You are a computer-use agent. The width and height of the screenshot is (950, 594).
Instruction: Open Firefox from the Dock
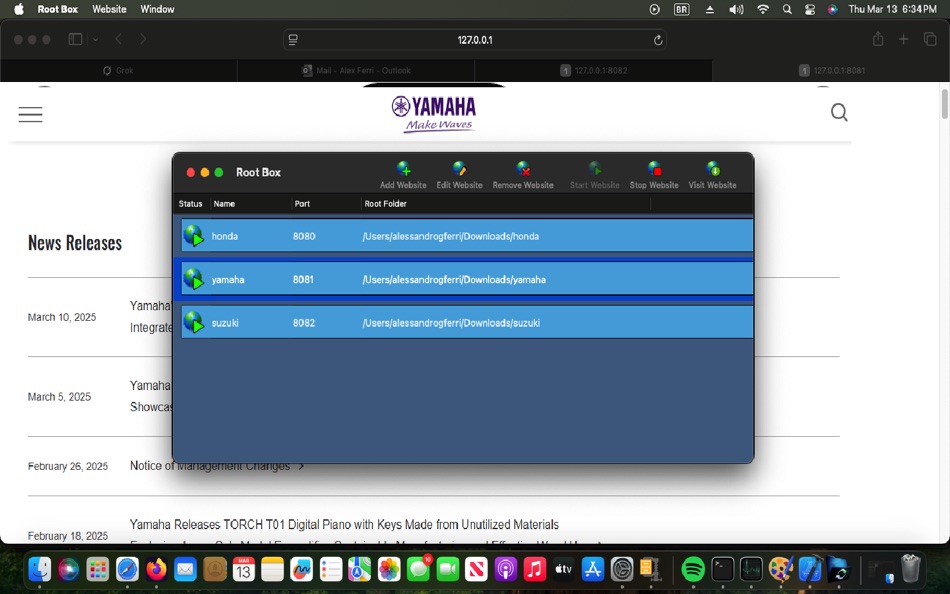coord(156,569)
